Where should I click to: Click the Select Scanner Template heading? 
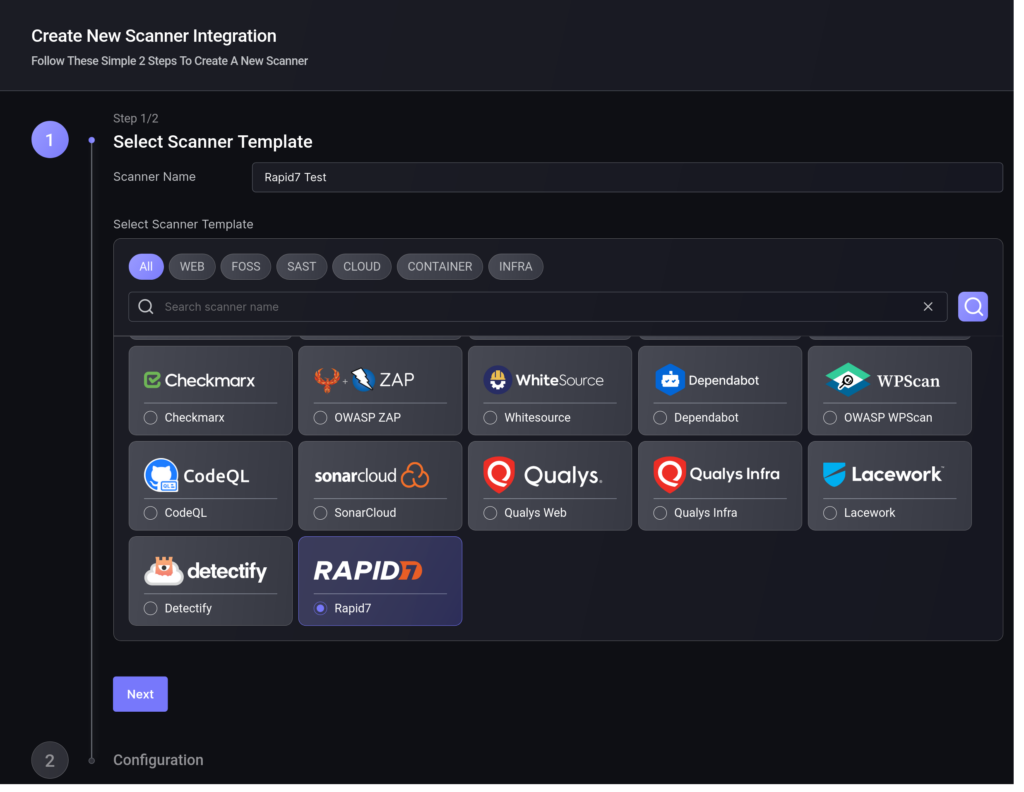pyautogui.click(x=213, y=142)
